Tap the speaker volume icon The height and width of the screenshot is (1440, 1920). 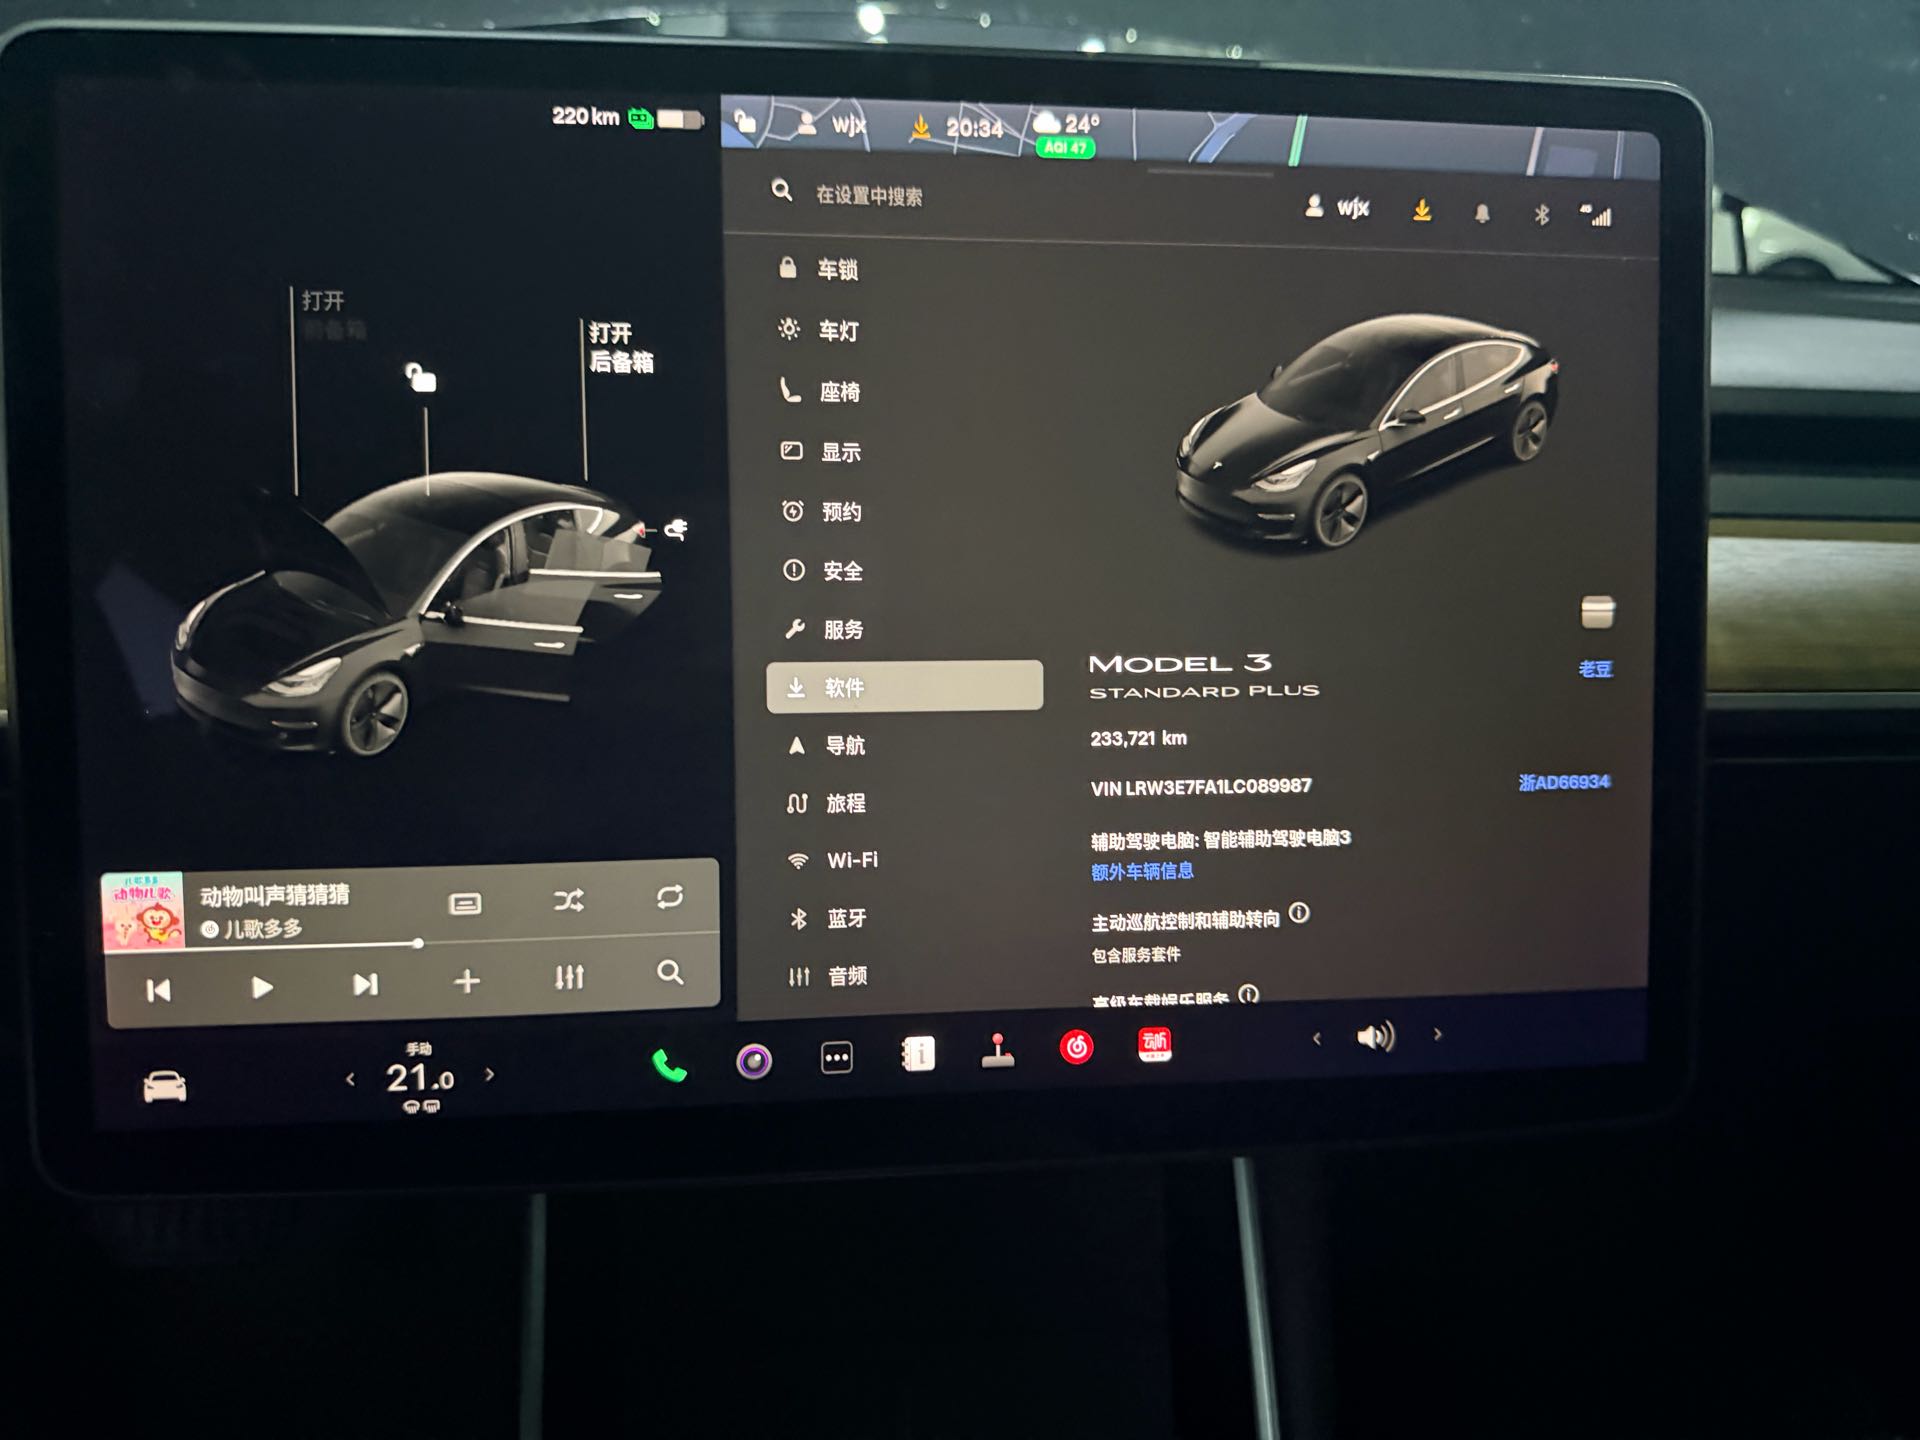coord(1376,1037)
